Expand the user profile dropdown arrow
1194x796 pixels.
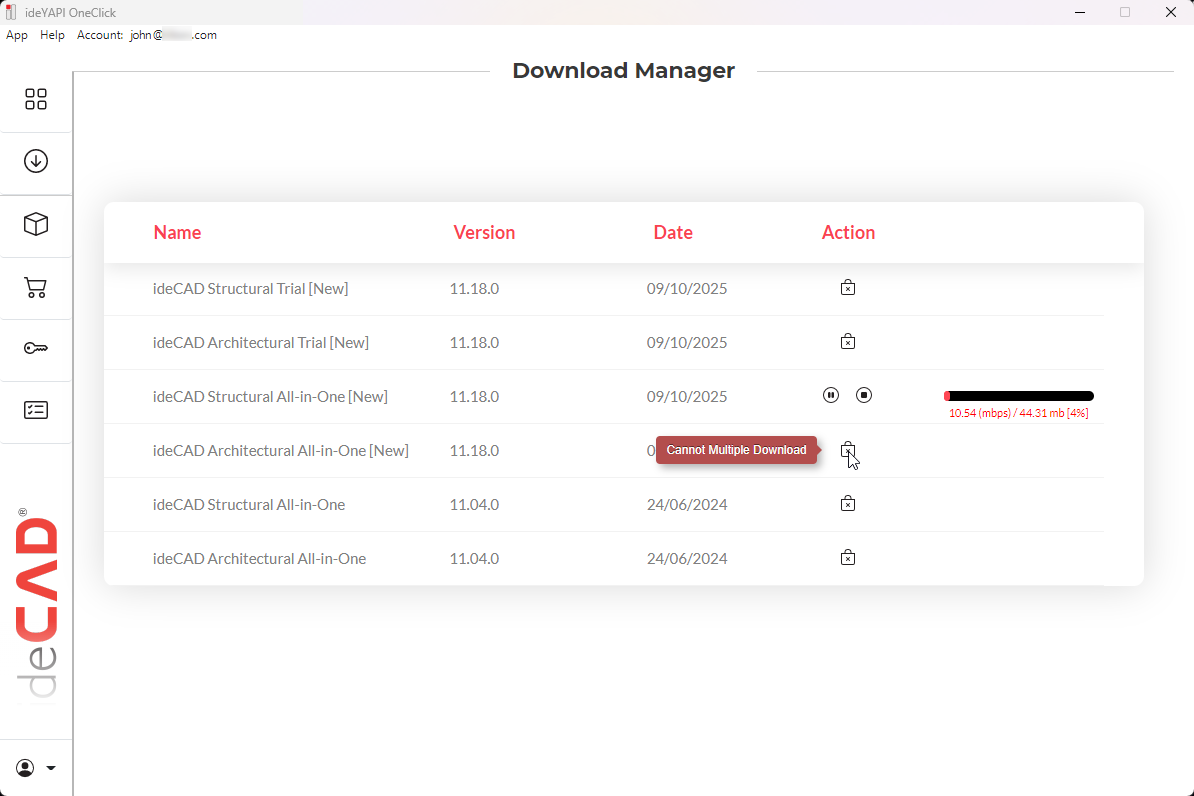click(51, 768)
